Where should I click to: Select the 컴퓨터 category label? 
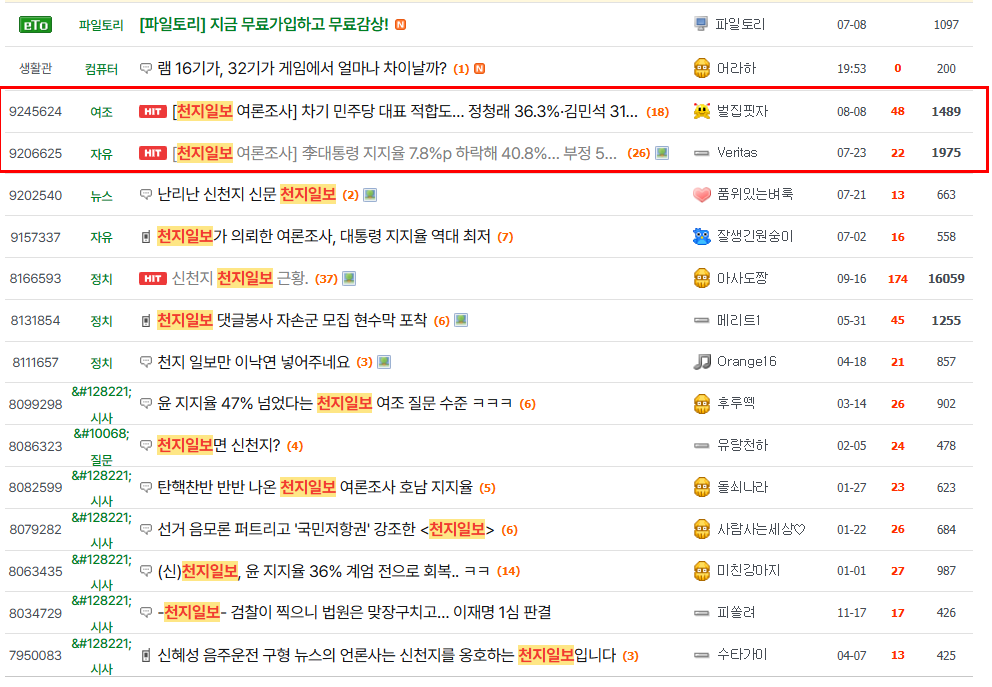[101, 69]
